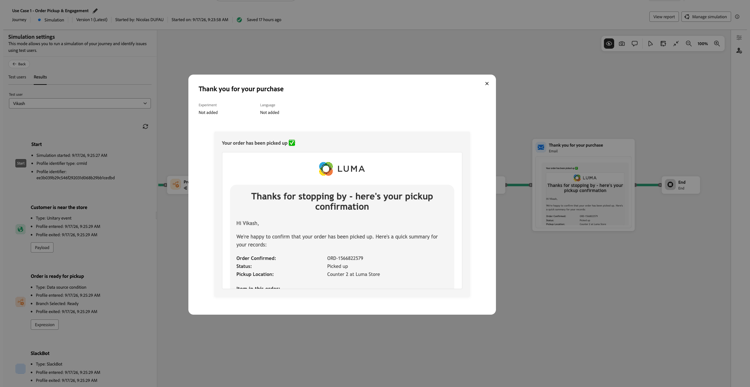Screen dimensions: 750x387
Task: Zoom out using the magnifier minus icon
Action: click(689, 44)
